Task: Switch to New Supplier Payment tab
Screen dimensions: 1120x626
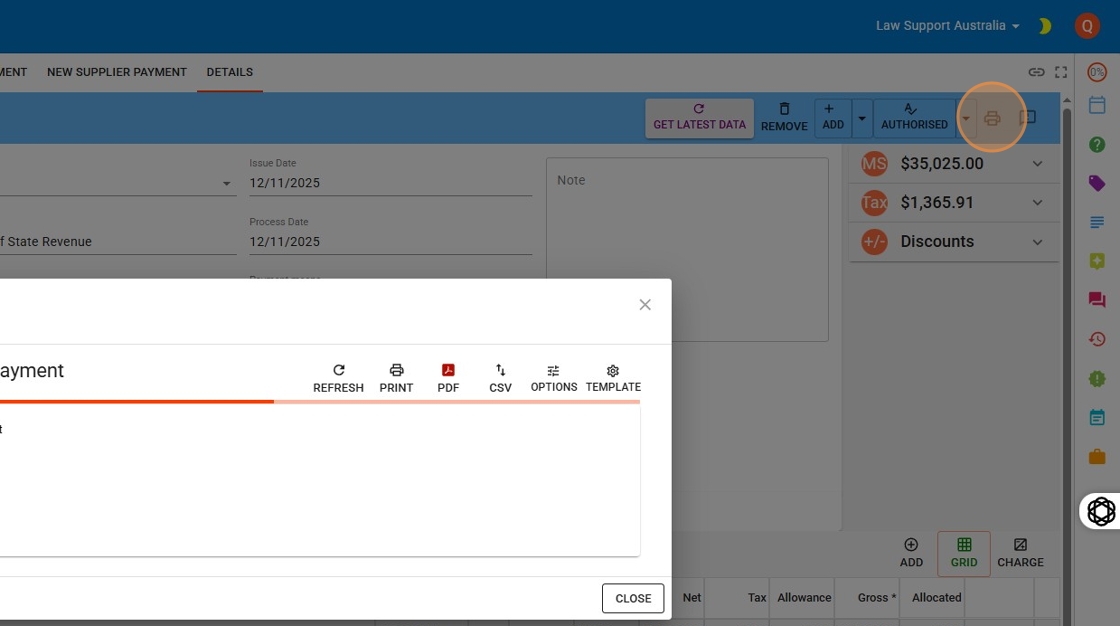Action: coord(117,72)
